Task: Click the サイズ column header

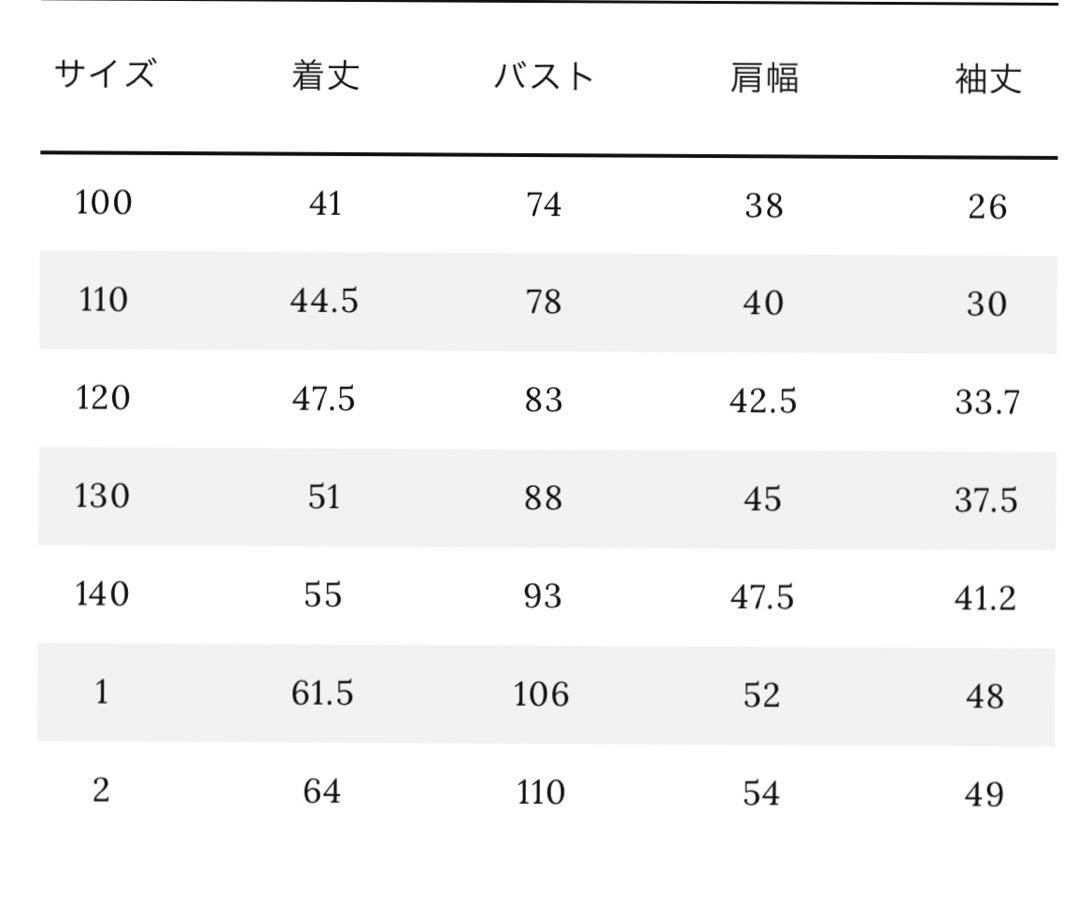Action: tap(105, 74)
